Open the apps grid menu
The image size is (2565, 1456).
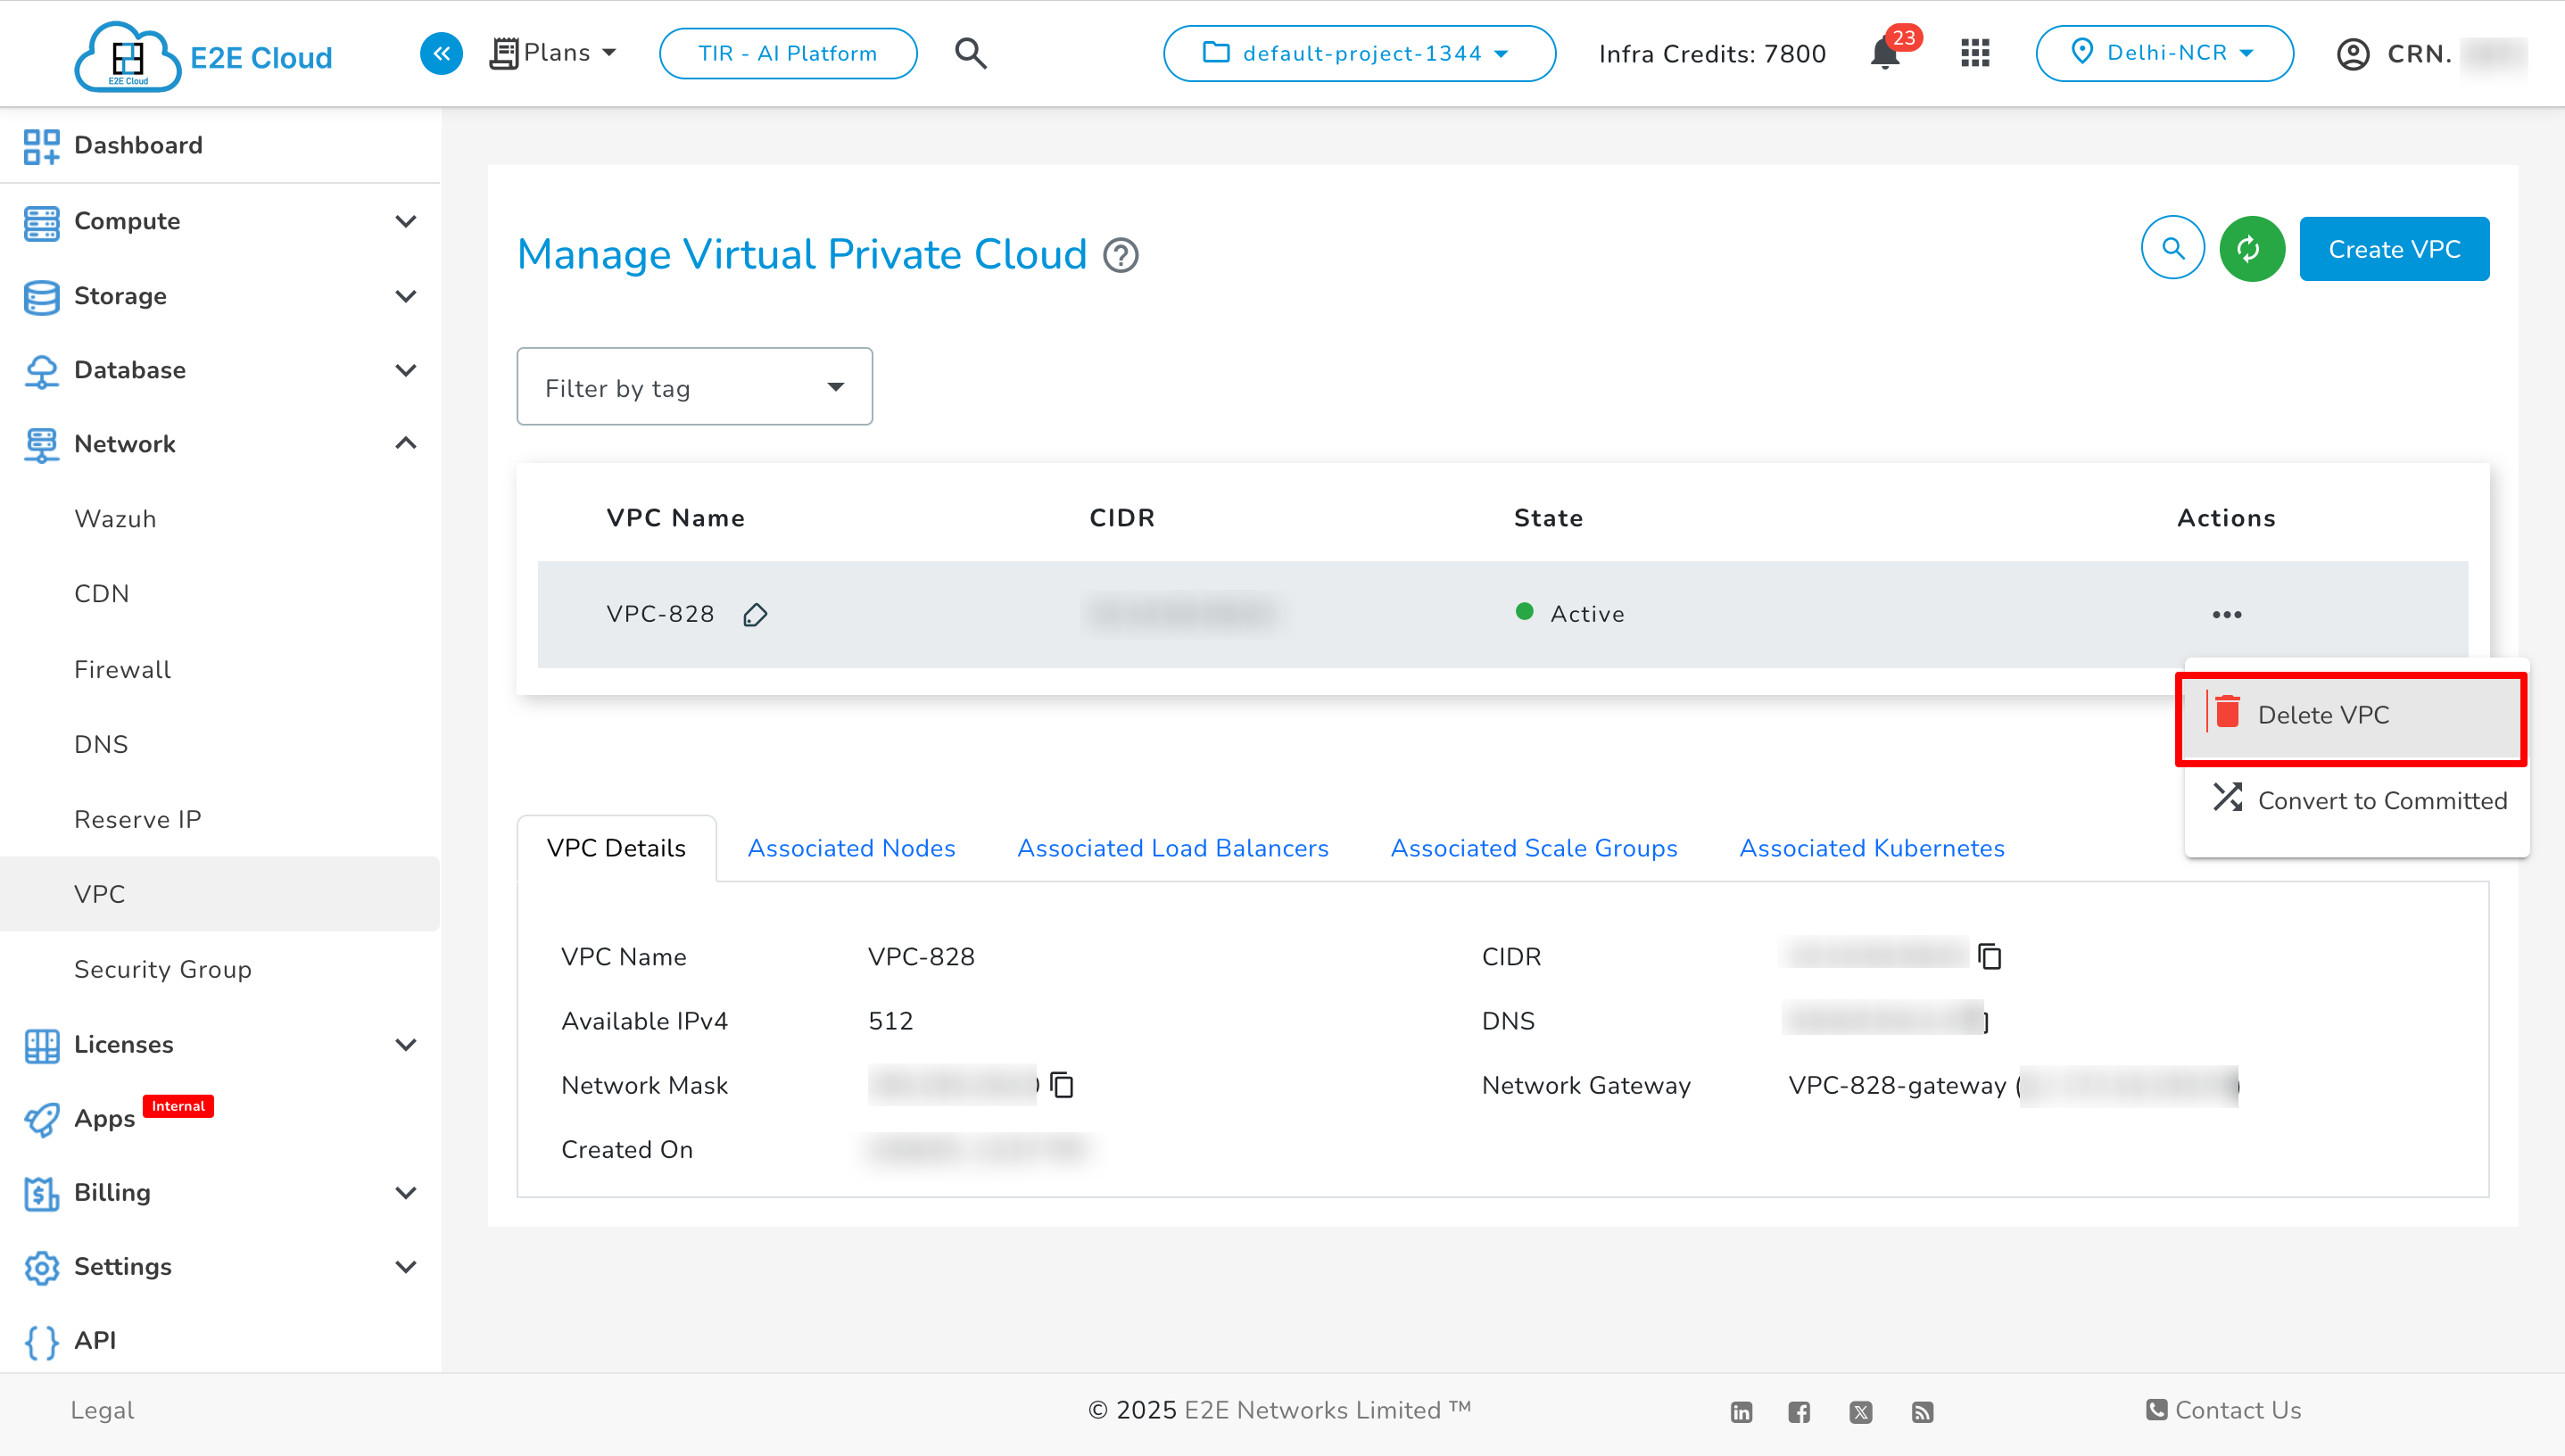pos(1975,53)
